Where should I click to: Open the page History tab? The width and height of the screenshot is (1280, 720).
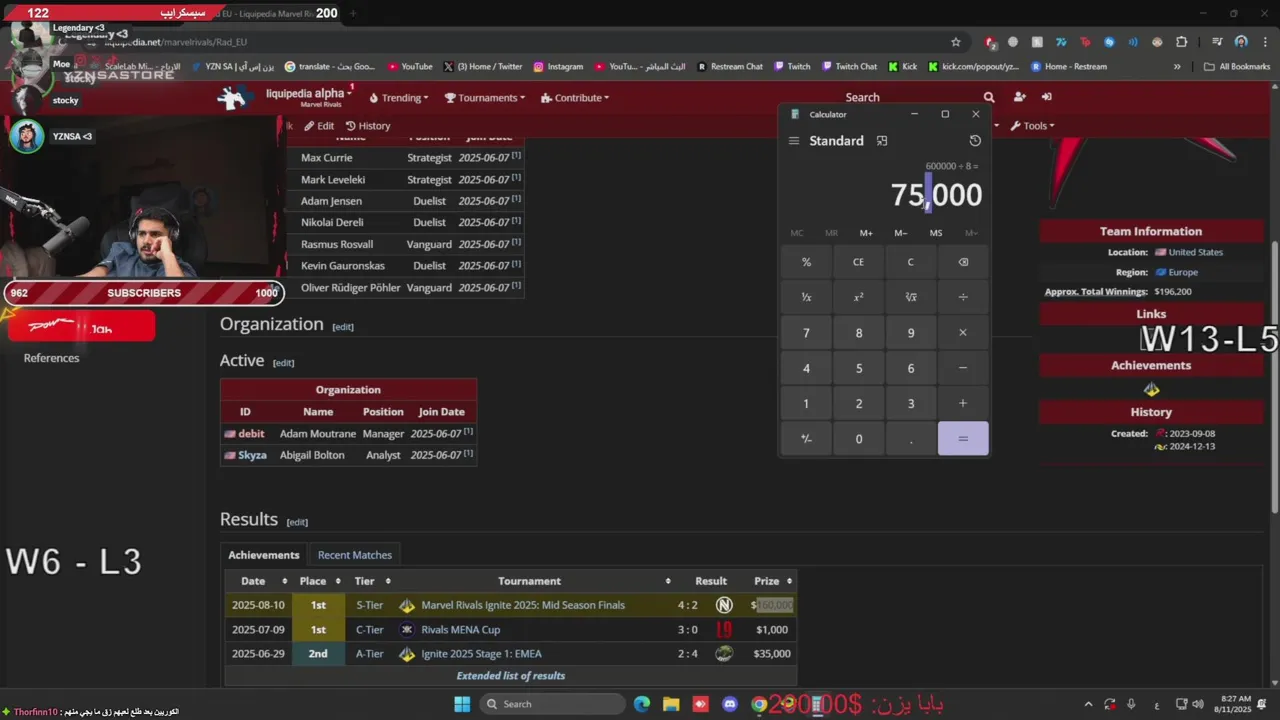368,126
